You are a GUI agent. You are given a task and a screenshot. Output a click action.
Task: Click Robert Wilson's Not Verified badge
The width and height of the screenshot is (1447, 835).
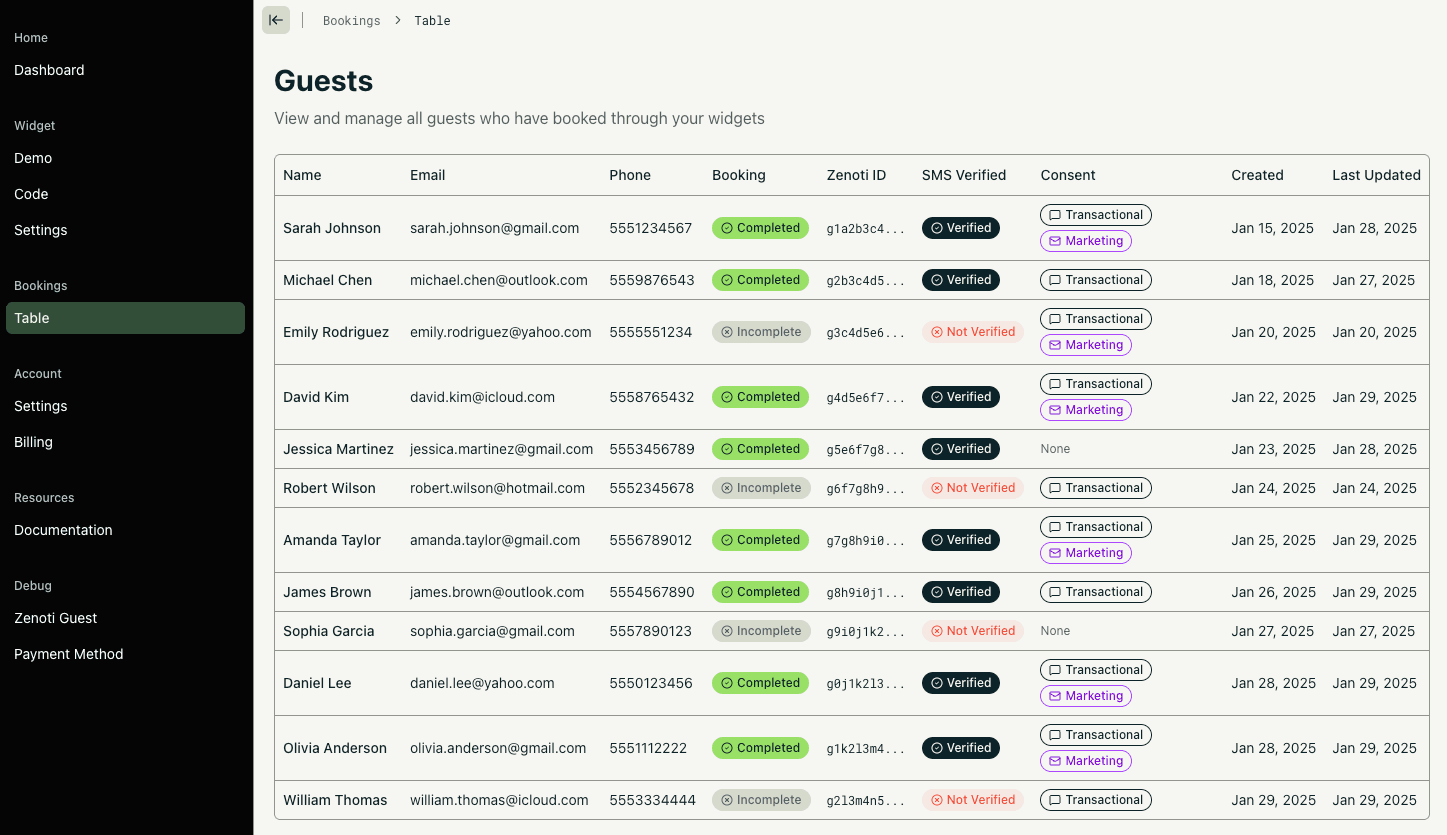coord(972,488)
